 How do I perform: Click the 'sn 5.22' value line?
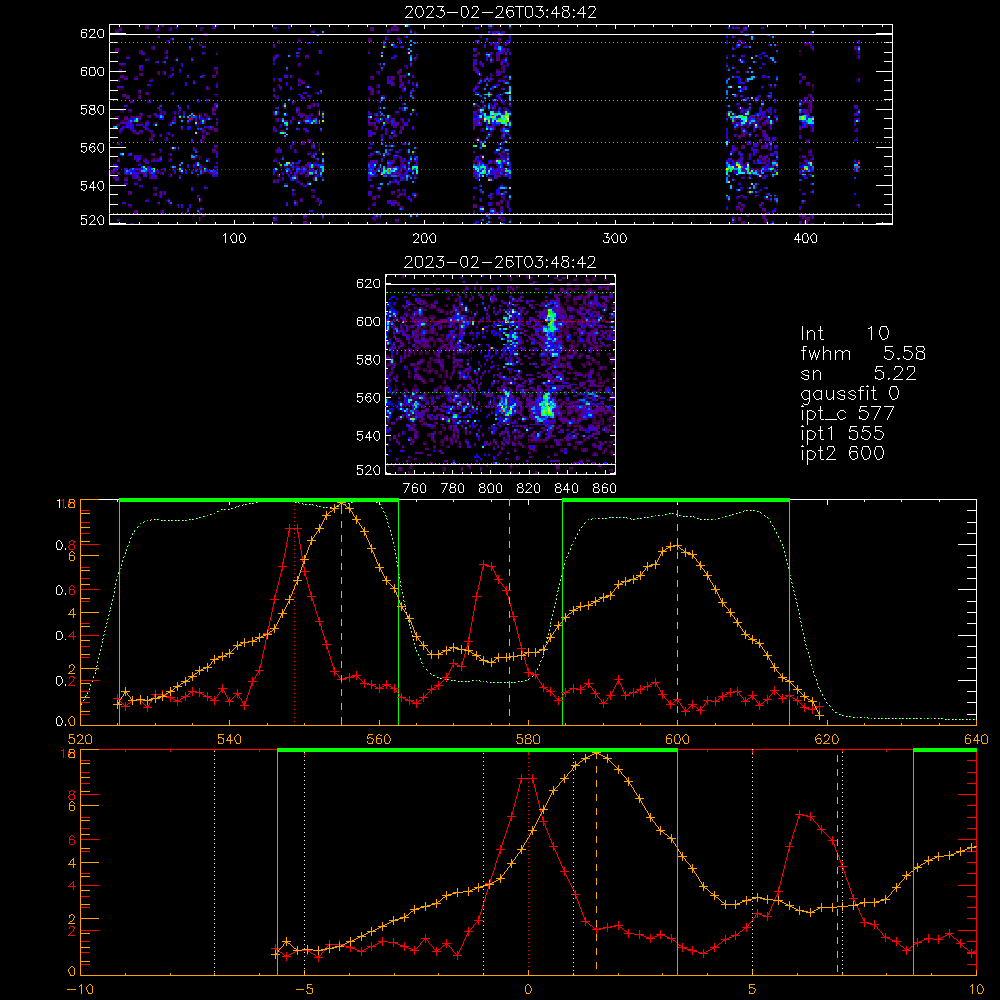858,373
